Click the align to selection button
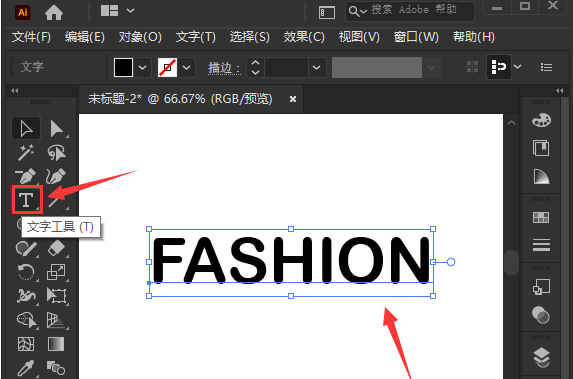The height and width of the screenshot is (379, 573). click(499, 67)
